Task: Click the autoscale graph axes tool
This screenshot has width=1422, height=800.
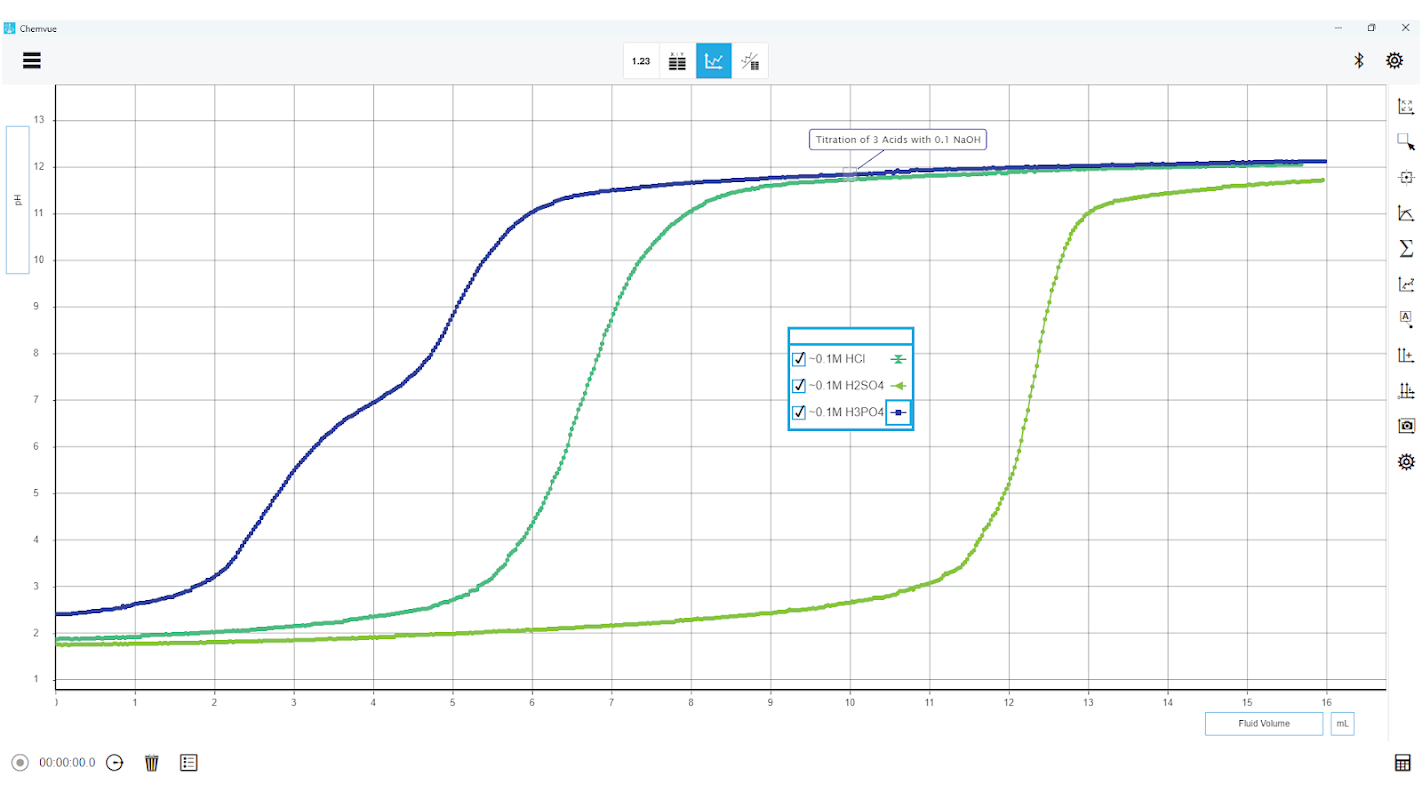Action: 1406,106
